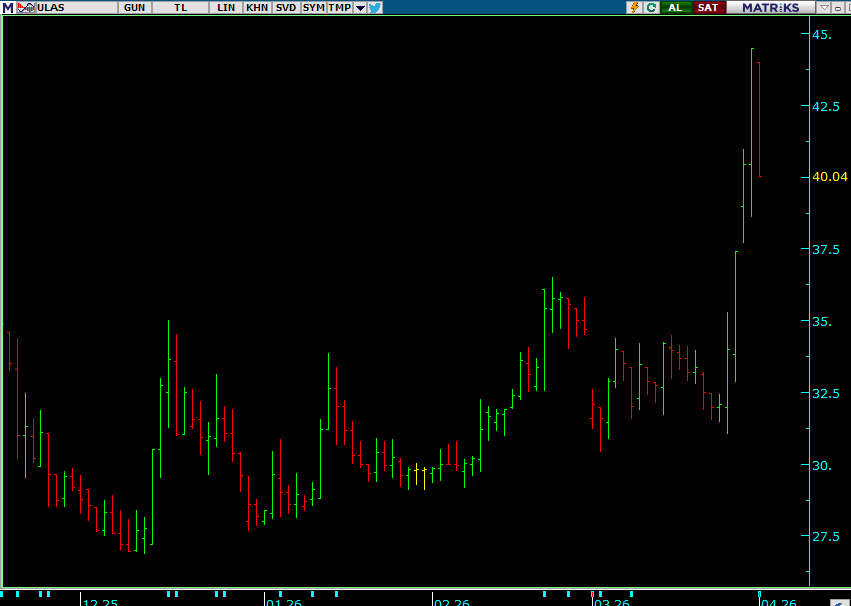This screenshot has height=606, width=851.
Task: Select the latest red price bar
Action: (x=759, y=119)
